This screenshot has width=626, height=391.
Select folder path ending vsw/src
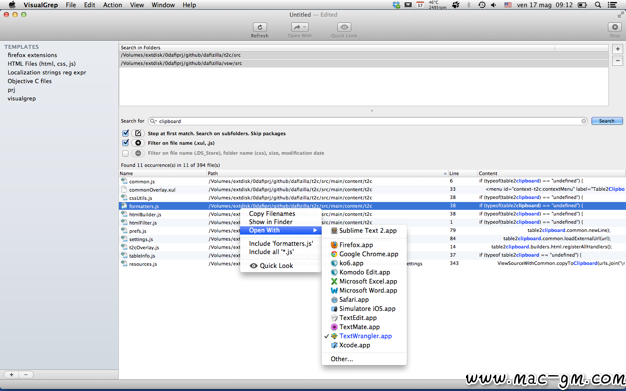pyautogui.click(x=364, y=63)
